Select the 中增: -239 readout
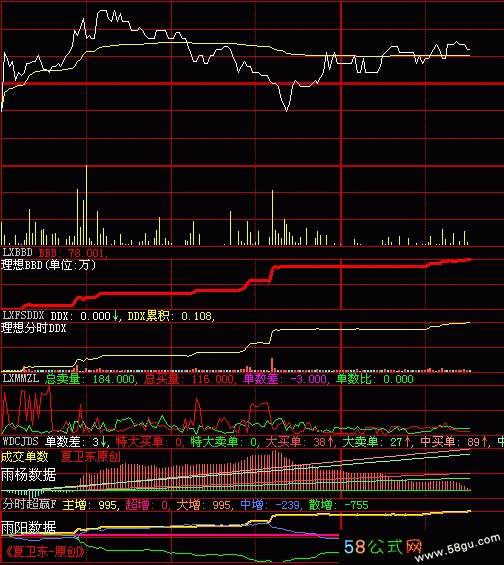The height and width of the screenshot is (565, 504). [x=271, y=504]
